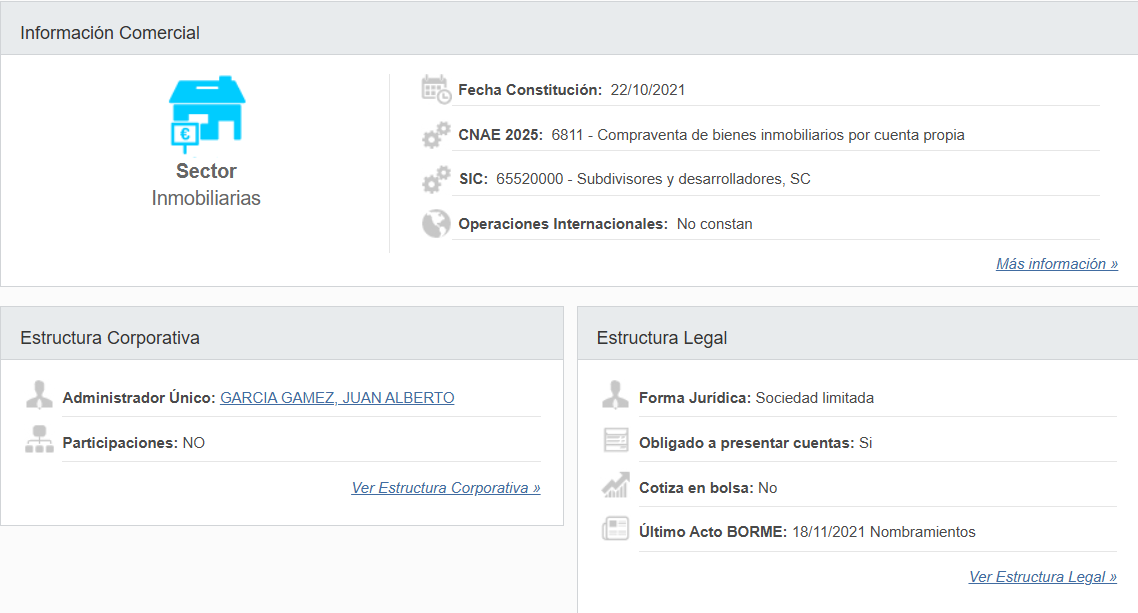Click the 'Sector' label under the house
The width and height of the screenshot is (1138, 613).
click(206, 171)
